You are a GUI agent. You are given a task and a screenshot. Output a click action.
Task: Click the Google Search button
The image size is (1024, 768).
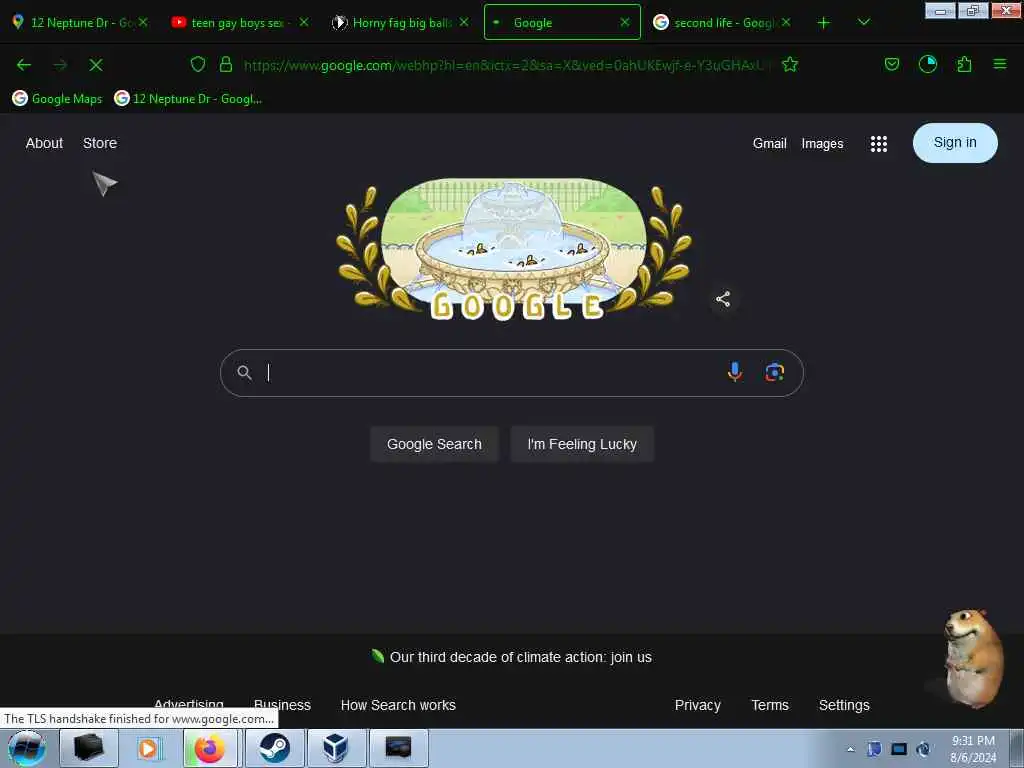(x=434, y=444)
